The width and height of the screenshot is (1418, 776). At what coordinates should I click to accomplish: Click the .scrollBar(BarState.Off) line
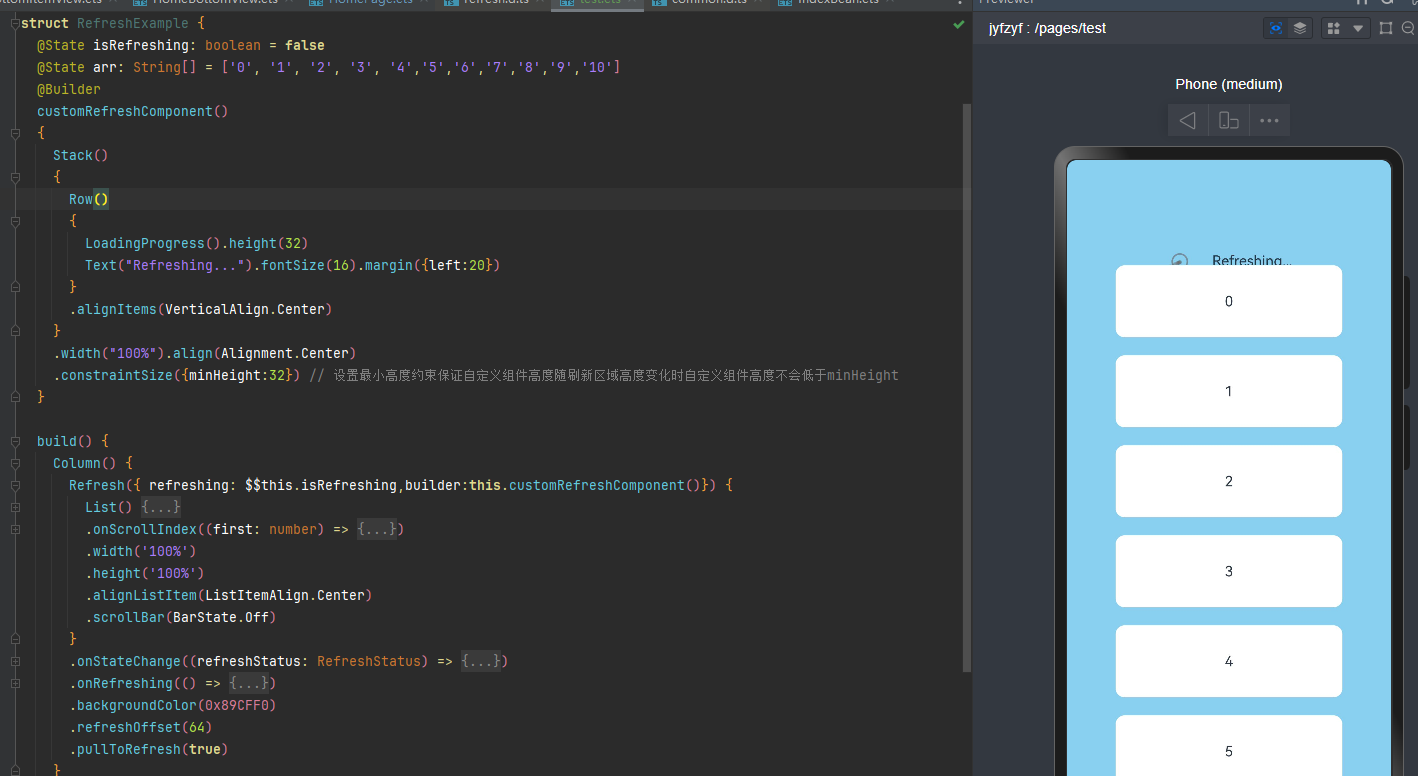[x=181, y=617]
